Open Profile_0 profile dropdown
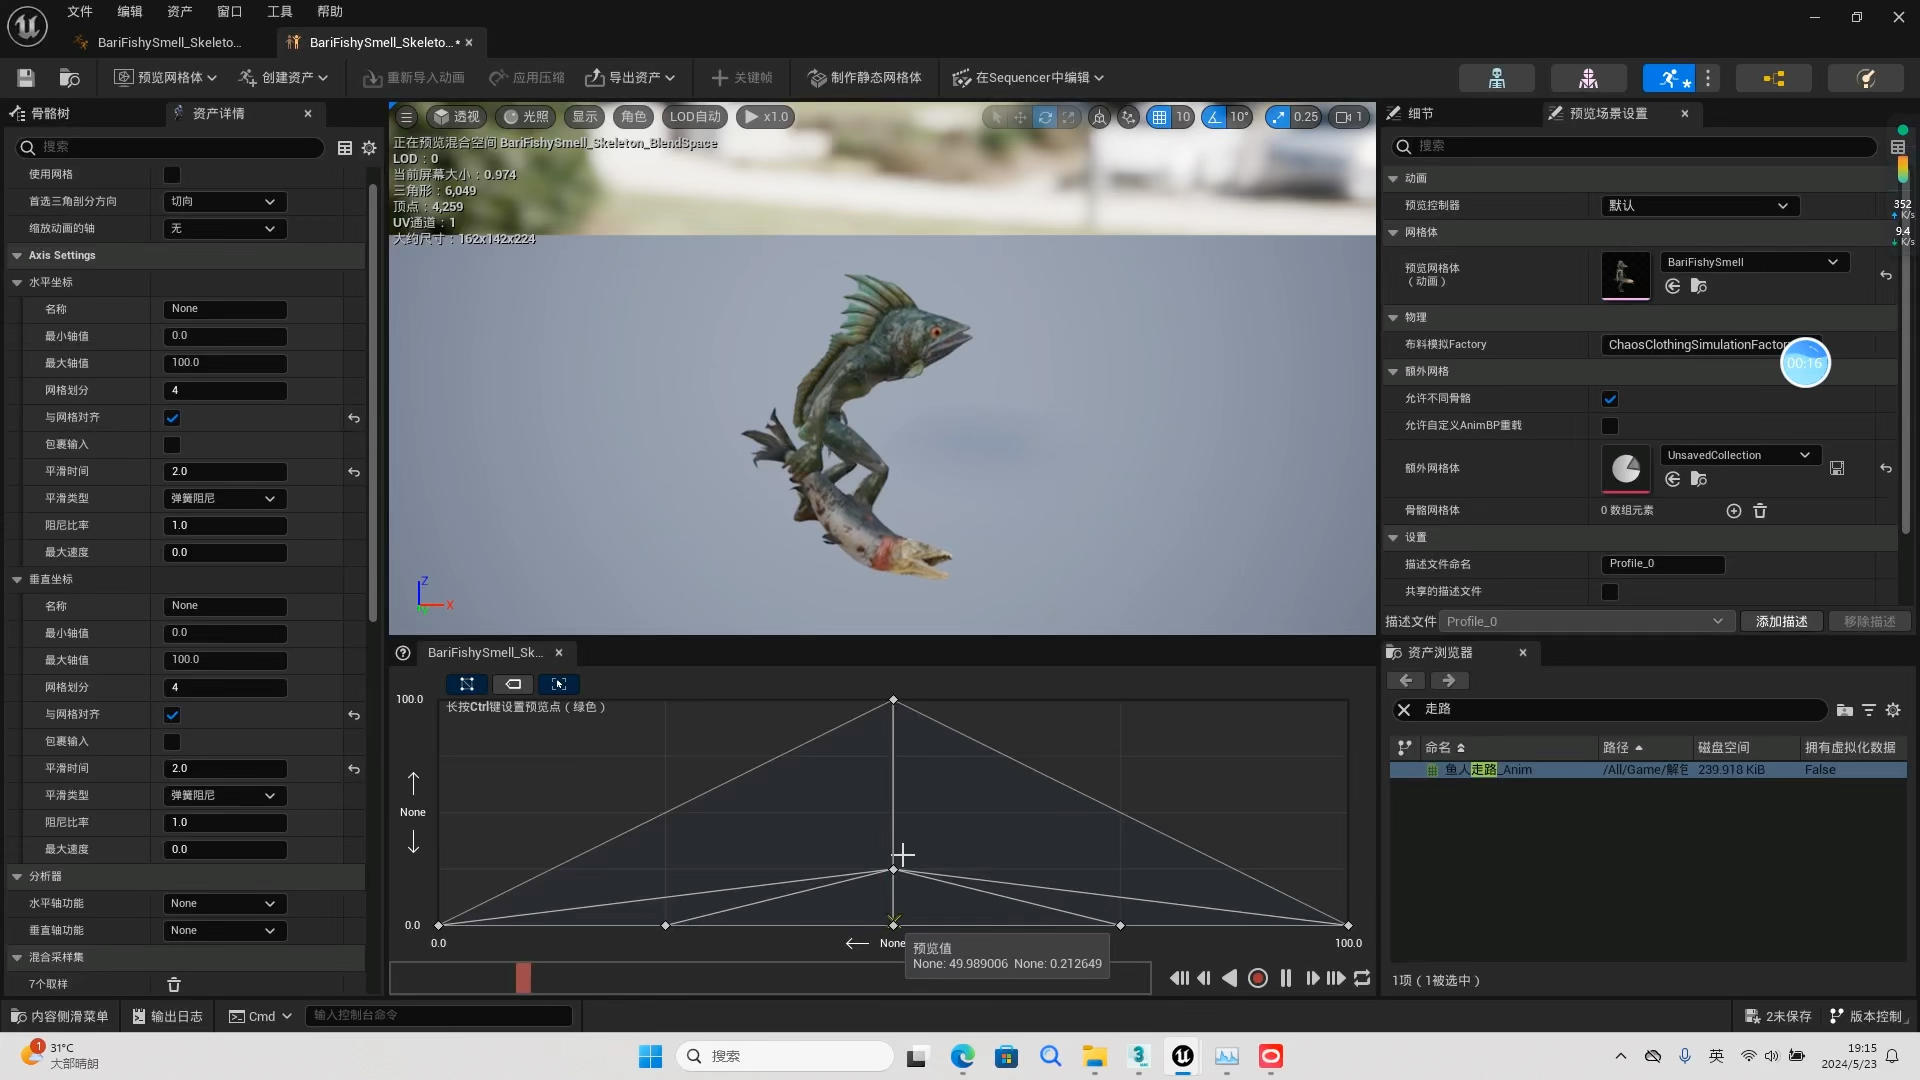The width and height of the screenshot is (1920, 1080). (x=1585, y=622)
